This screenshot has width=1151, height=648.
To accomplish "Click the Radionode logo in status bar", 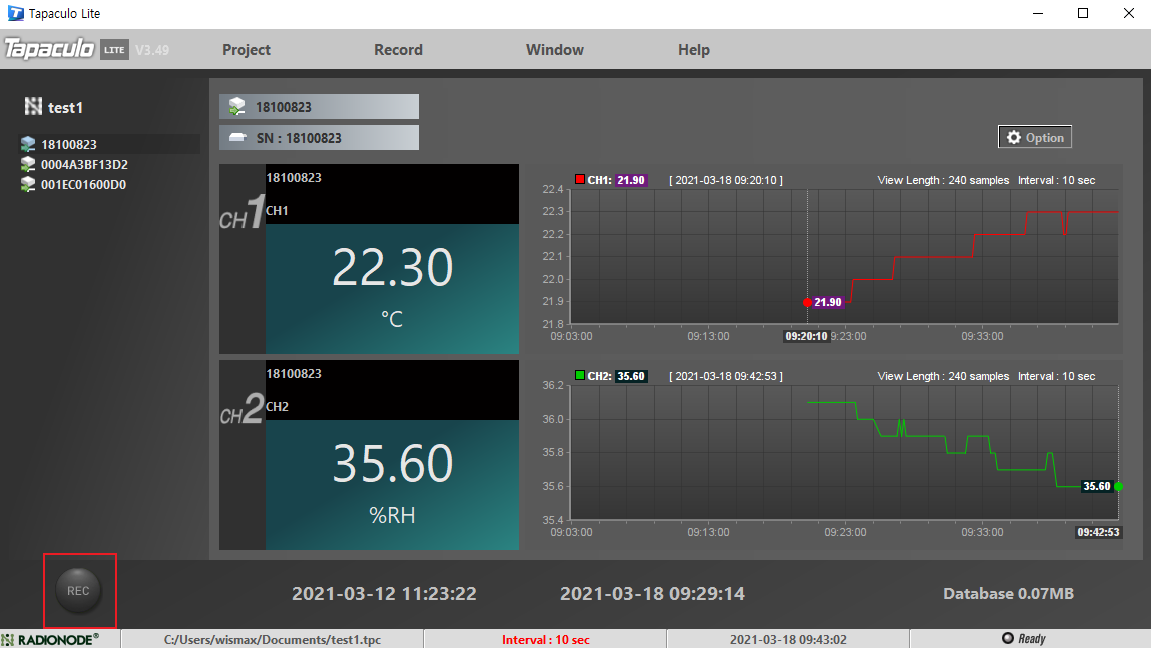I will coord(50,640).
